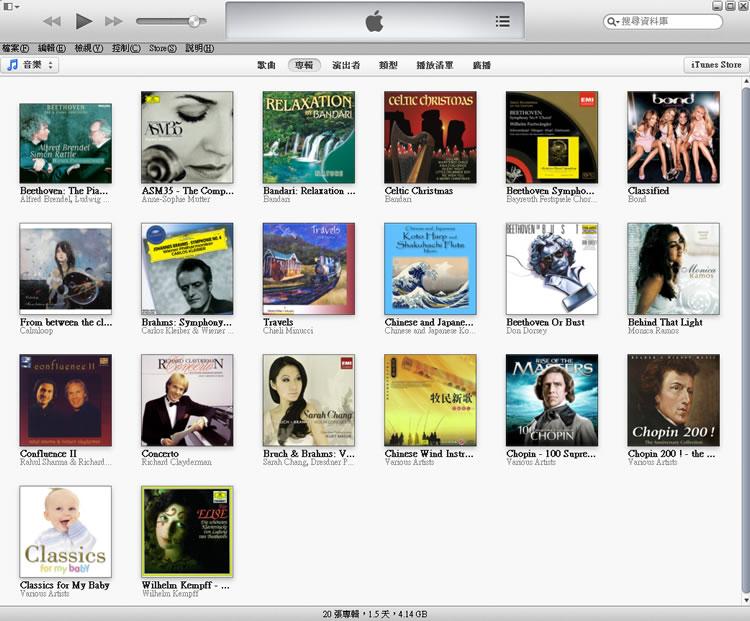Select the 專輯 tab
The height and width of the screenshot is (621, 750).
tap(304, 65)
